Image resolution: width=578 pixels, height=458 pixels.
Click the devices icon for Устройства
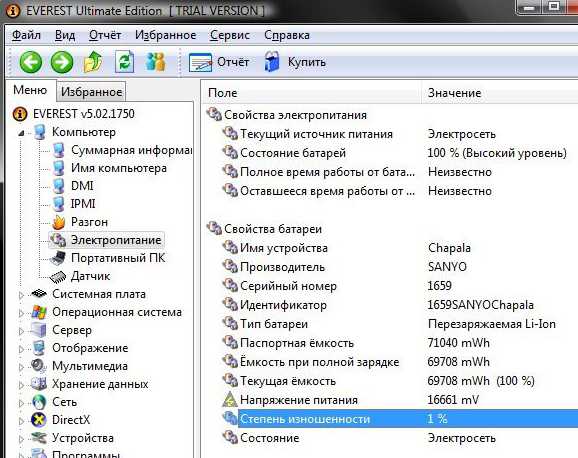39,438
